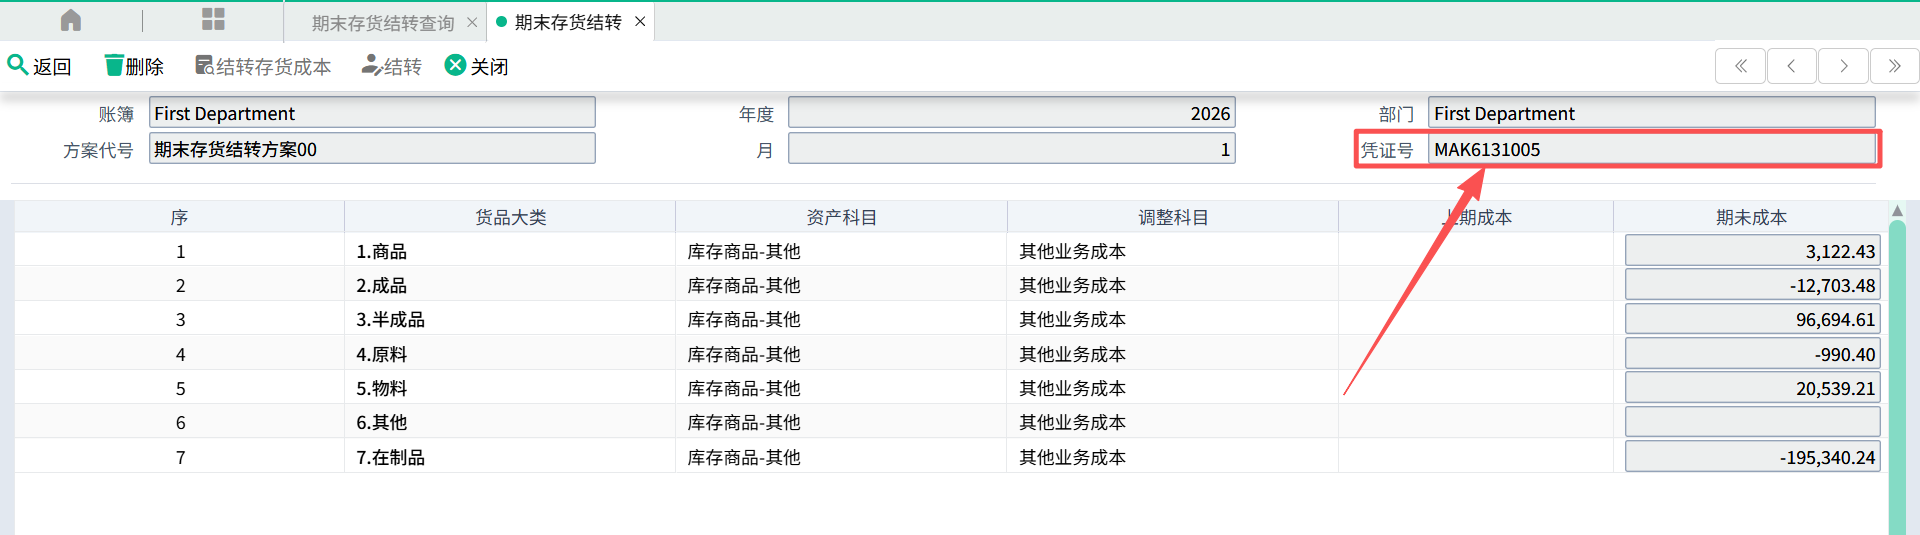This screenshot has height=535, width=1920.
Task: Click the 货品大类 column header
Action: click(x=510, y=217)
